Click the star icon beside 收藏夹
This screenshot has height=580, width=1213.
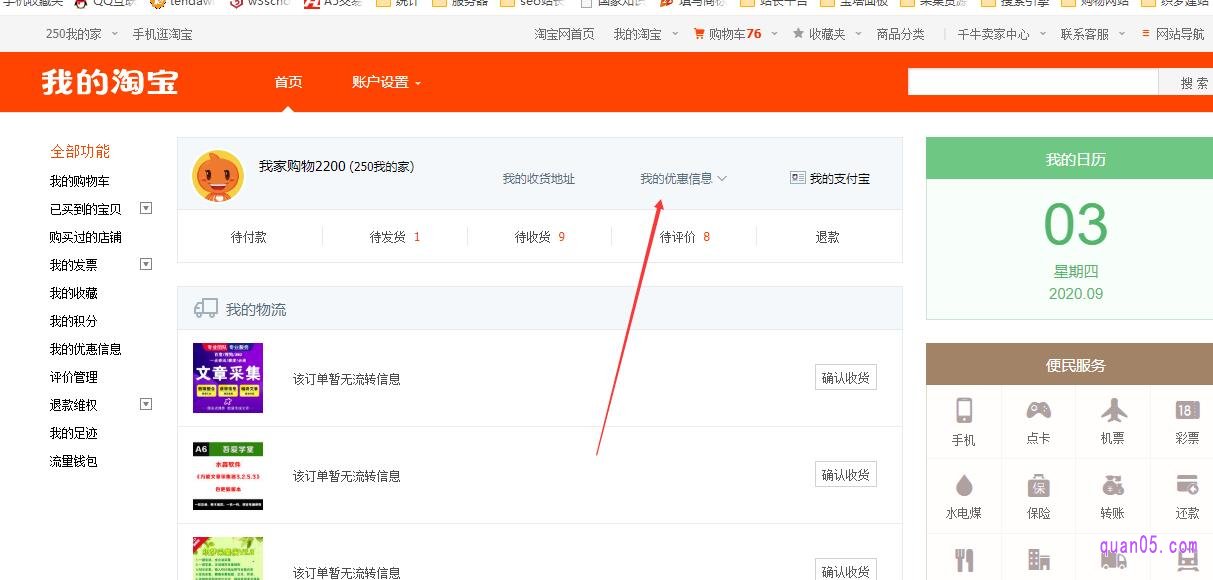coord(798,33)
